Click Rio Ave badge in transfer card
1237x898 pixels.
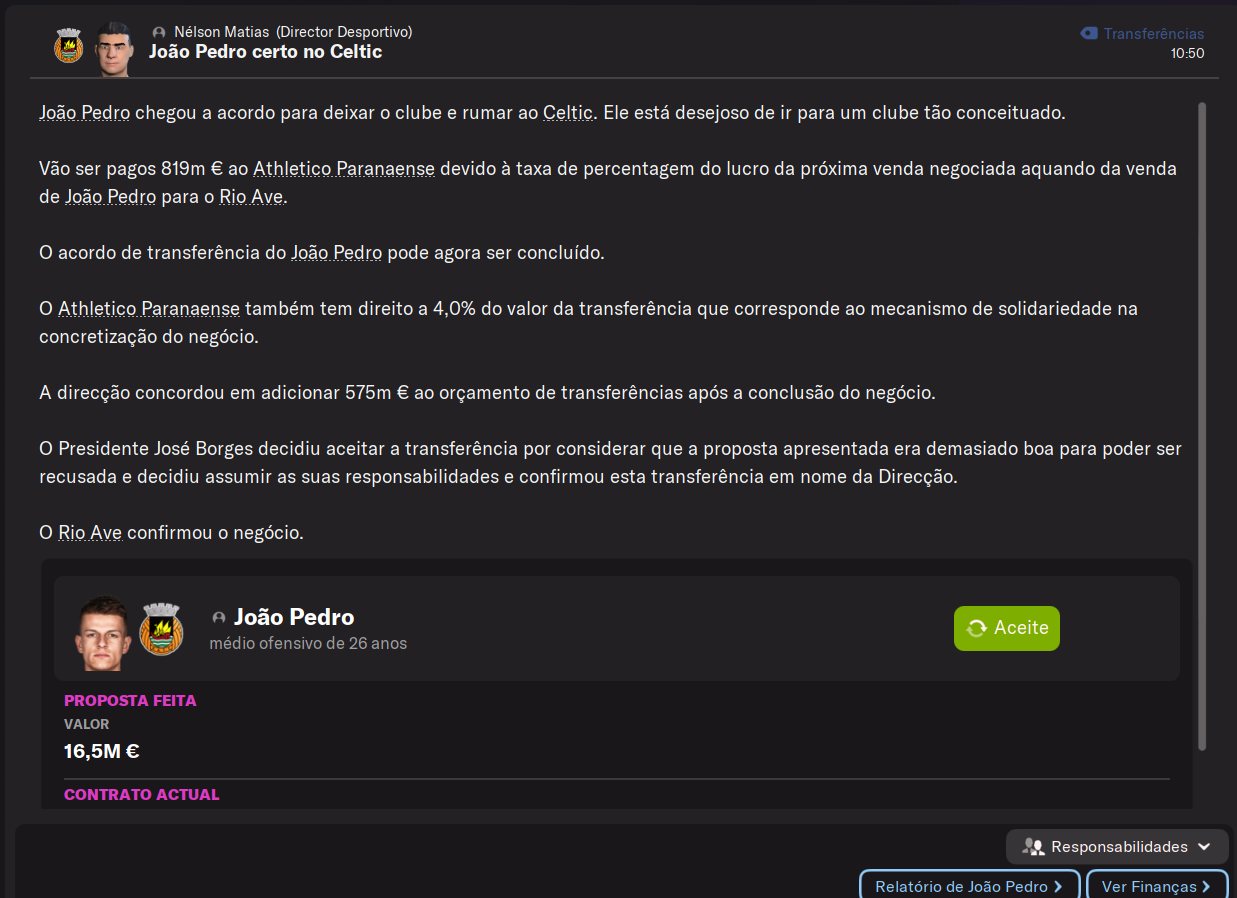[x=161, y=629]
